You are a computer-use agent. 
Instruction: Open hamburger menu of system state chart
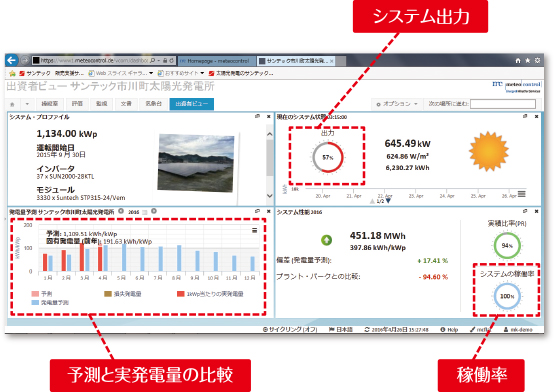pyautogui.click(x=521, y=194)
